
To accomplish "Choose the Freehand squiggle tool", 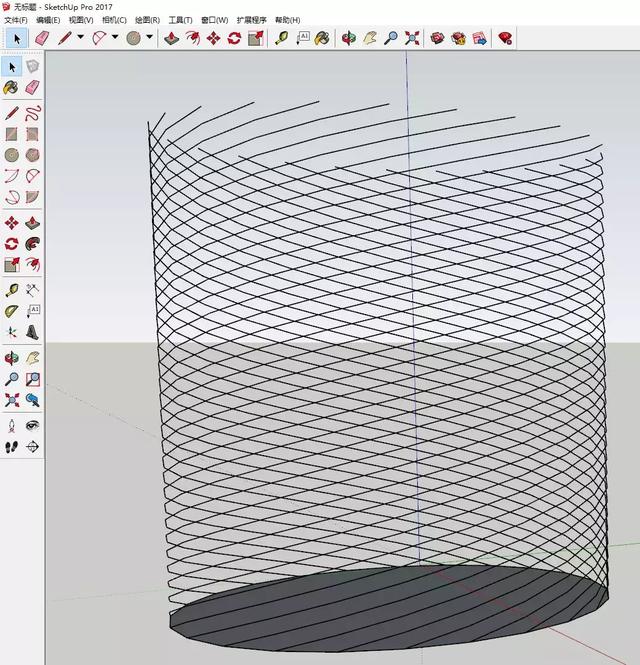I will [x=32, y=113].
